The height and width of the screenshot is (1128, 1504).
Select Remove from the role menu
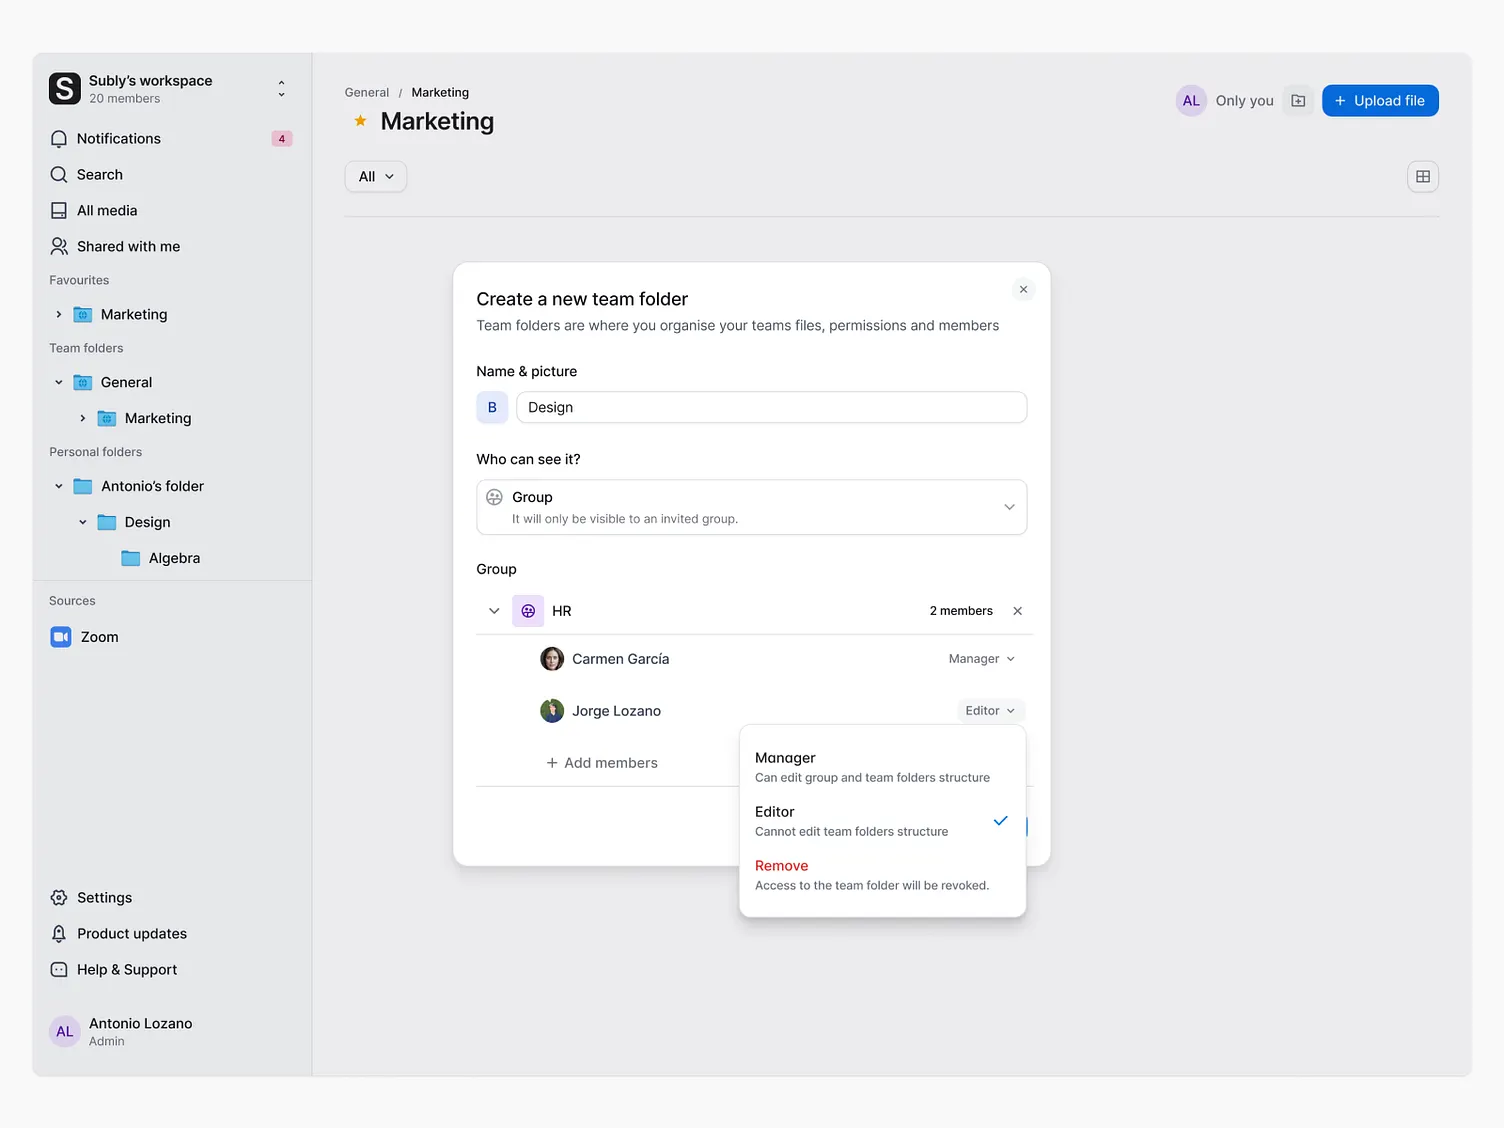782,865
